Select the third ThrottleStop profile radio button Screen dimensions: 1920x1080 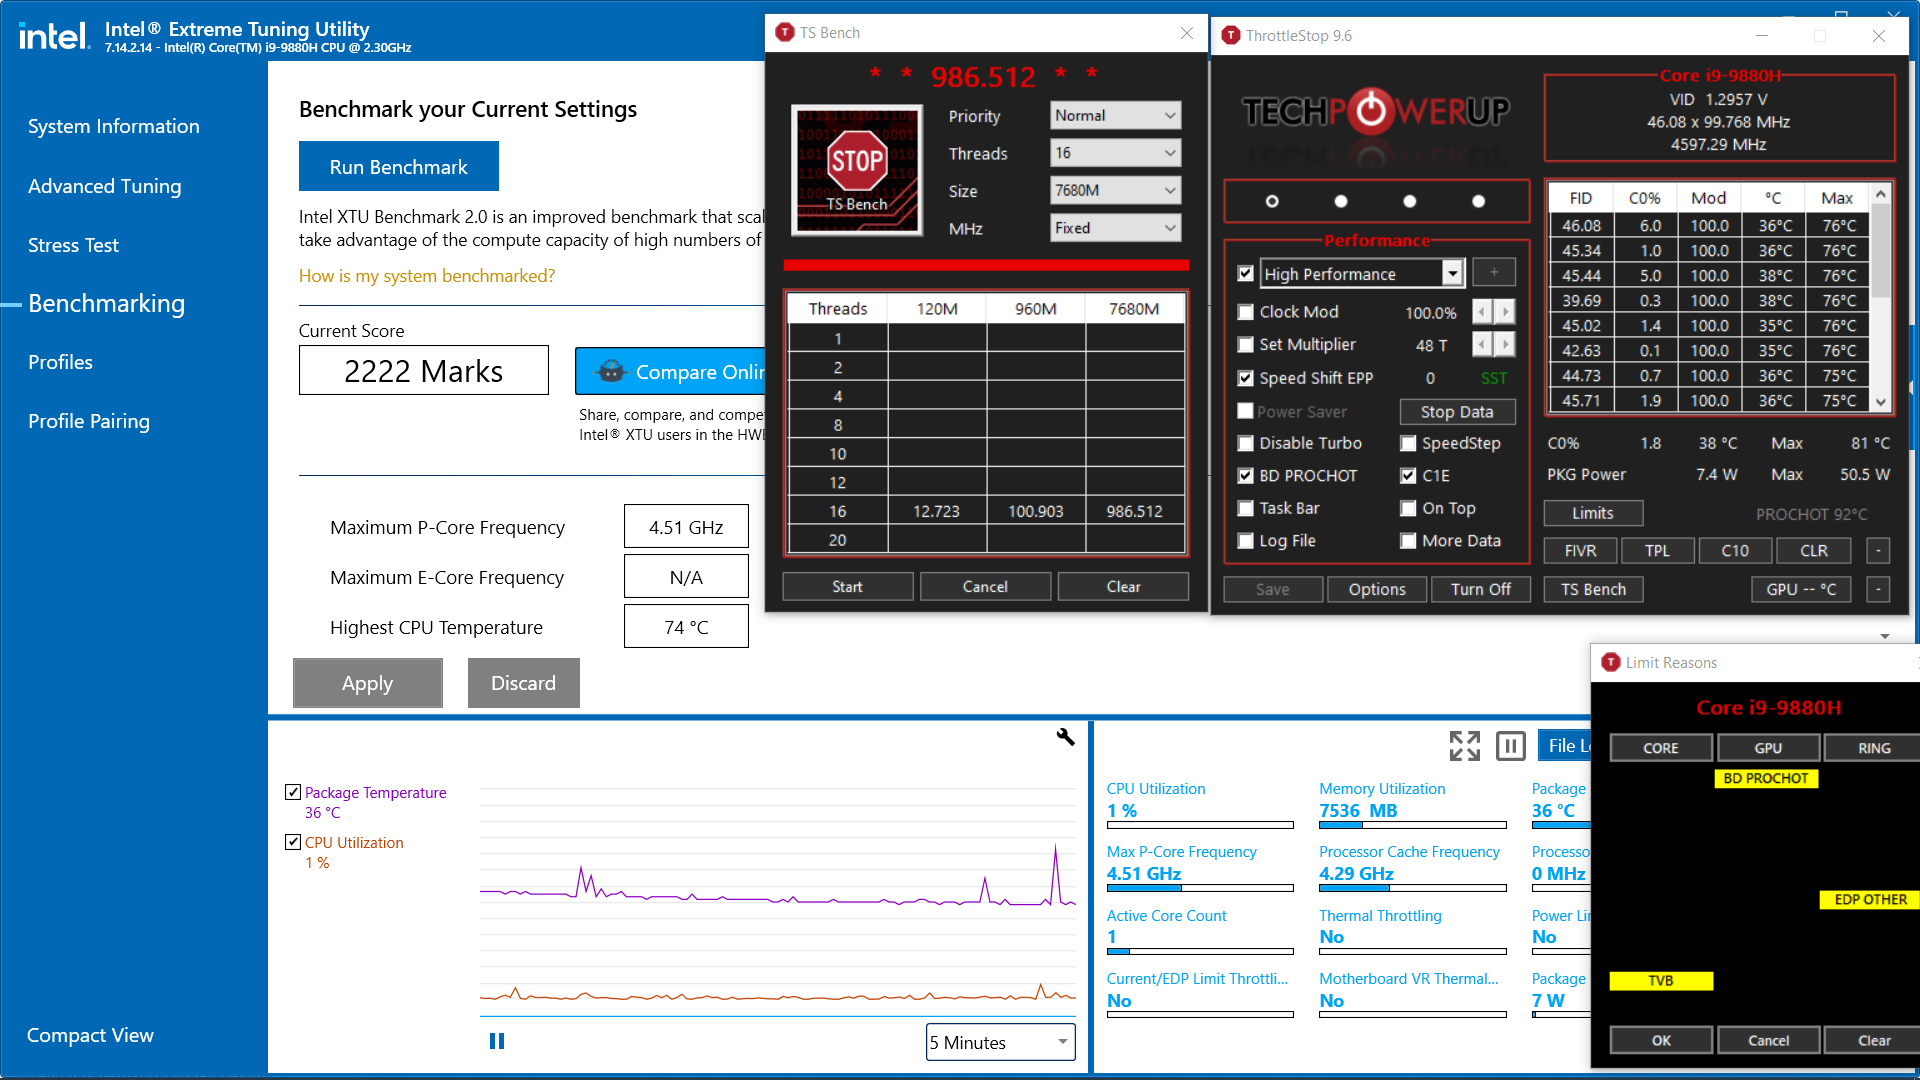tap(1410, 201)
